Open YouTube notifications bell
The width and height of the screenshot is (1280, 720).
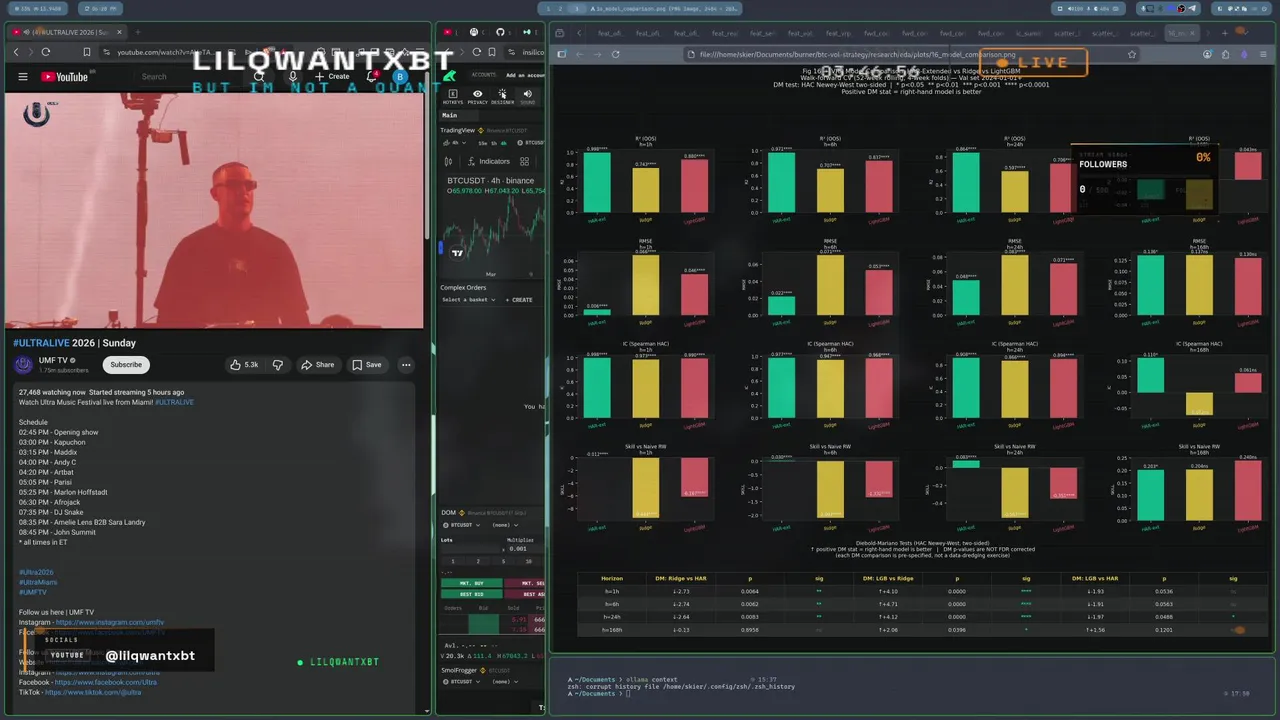point(374,76)
